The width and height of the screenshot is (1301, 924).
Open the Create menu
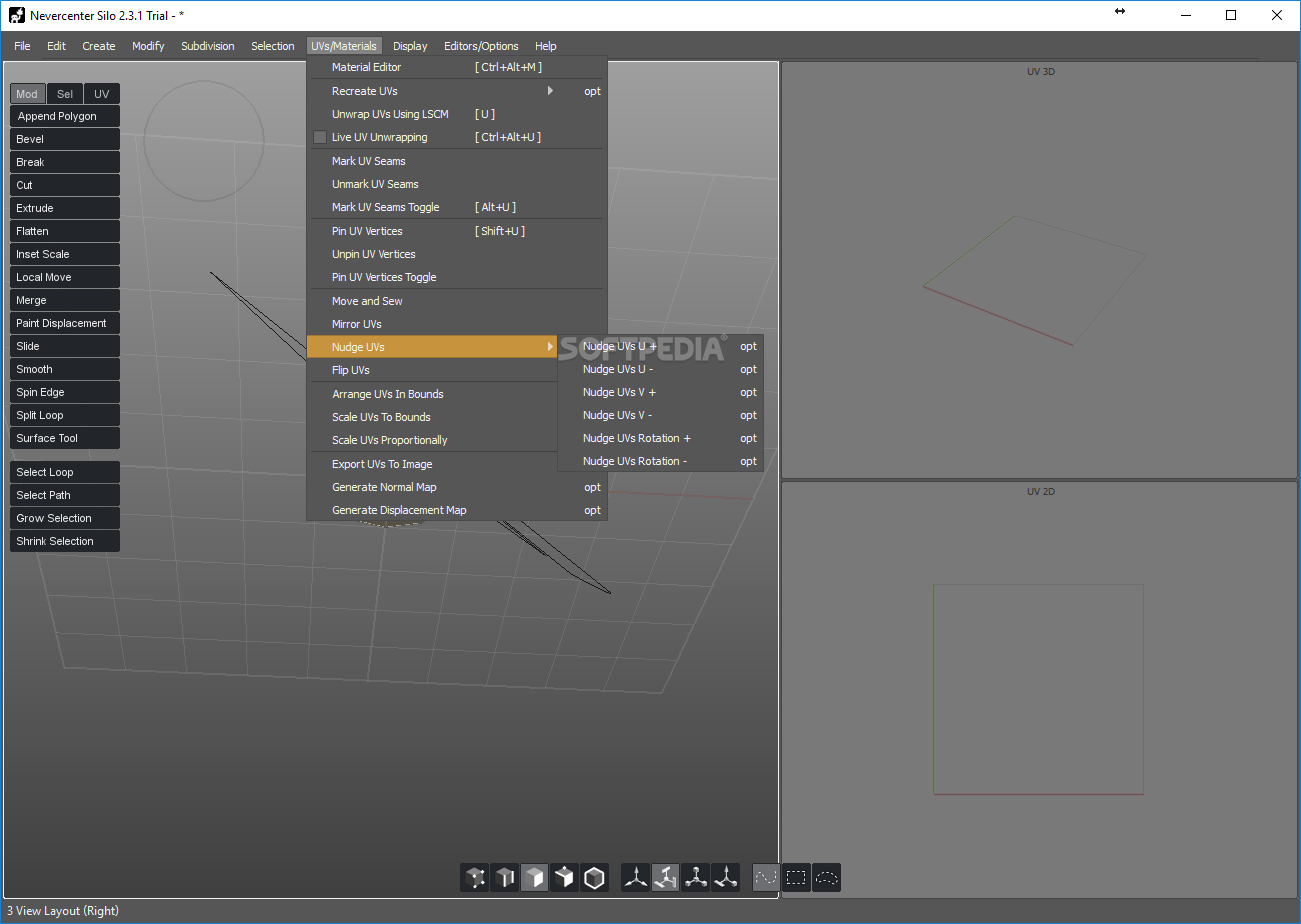pos(99,46)
